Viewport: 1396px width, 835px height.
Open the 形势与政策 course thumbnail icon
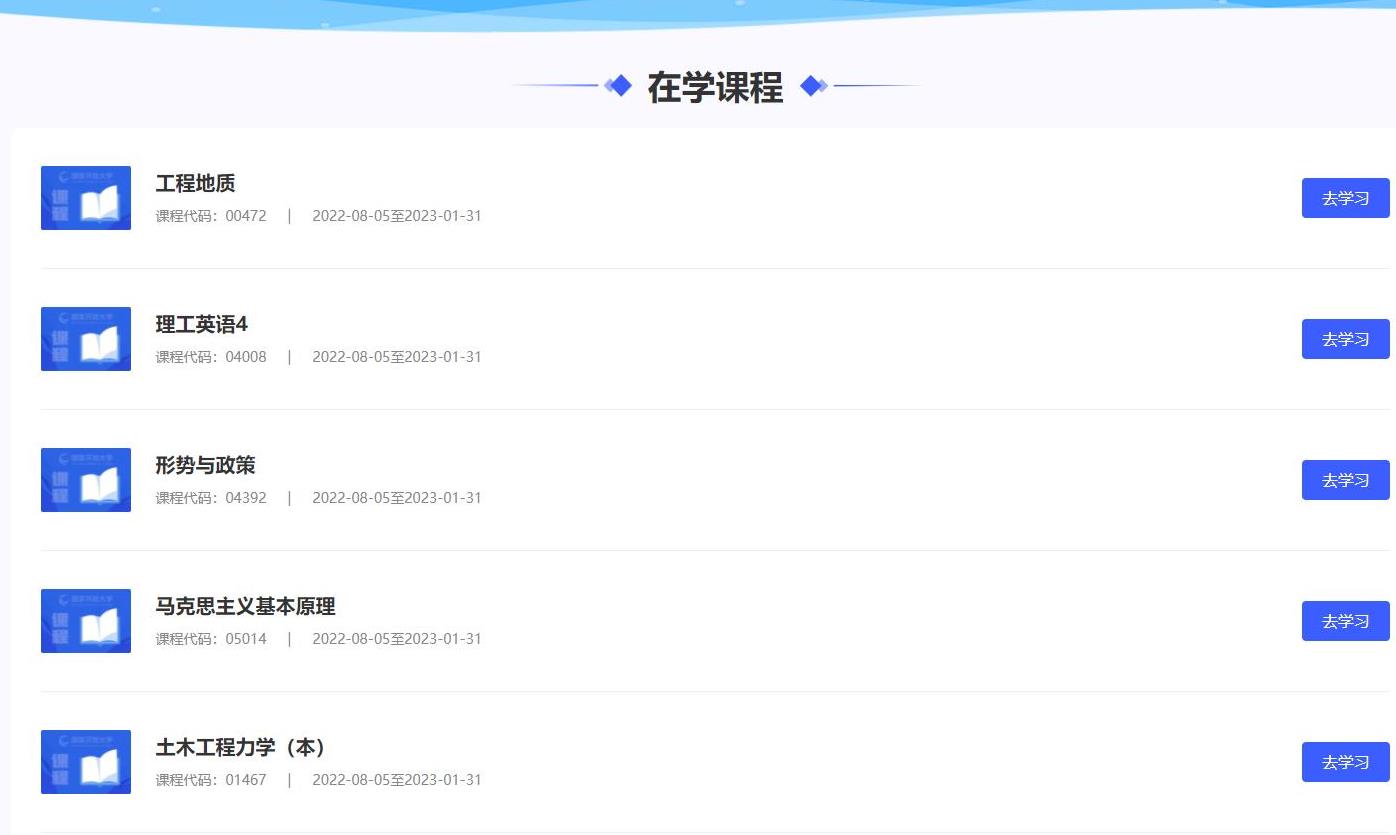pyautogui.click(x=86, y=480)
